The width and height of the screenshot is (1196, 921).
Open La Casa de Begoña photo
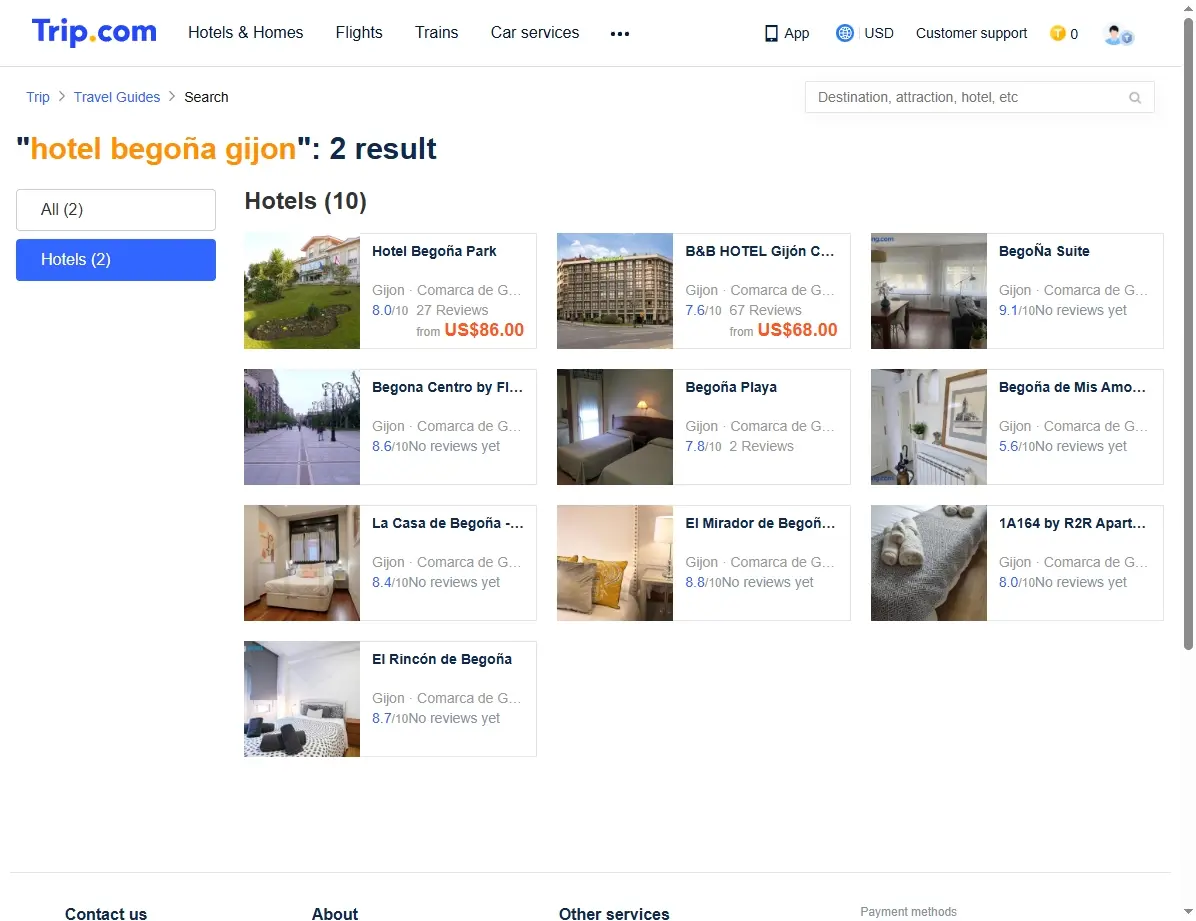click(302, 563)
